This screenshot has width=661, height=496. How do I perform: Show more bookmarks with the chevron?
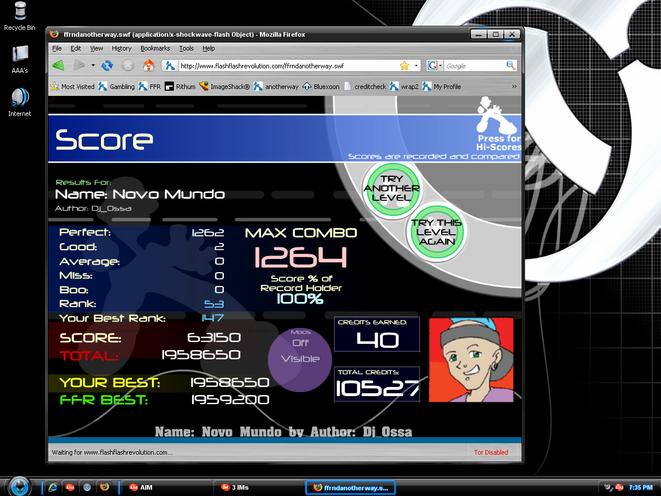514,86
